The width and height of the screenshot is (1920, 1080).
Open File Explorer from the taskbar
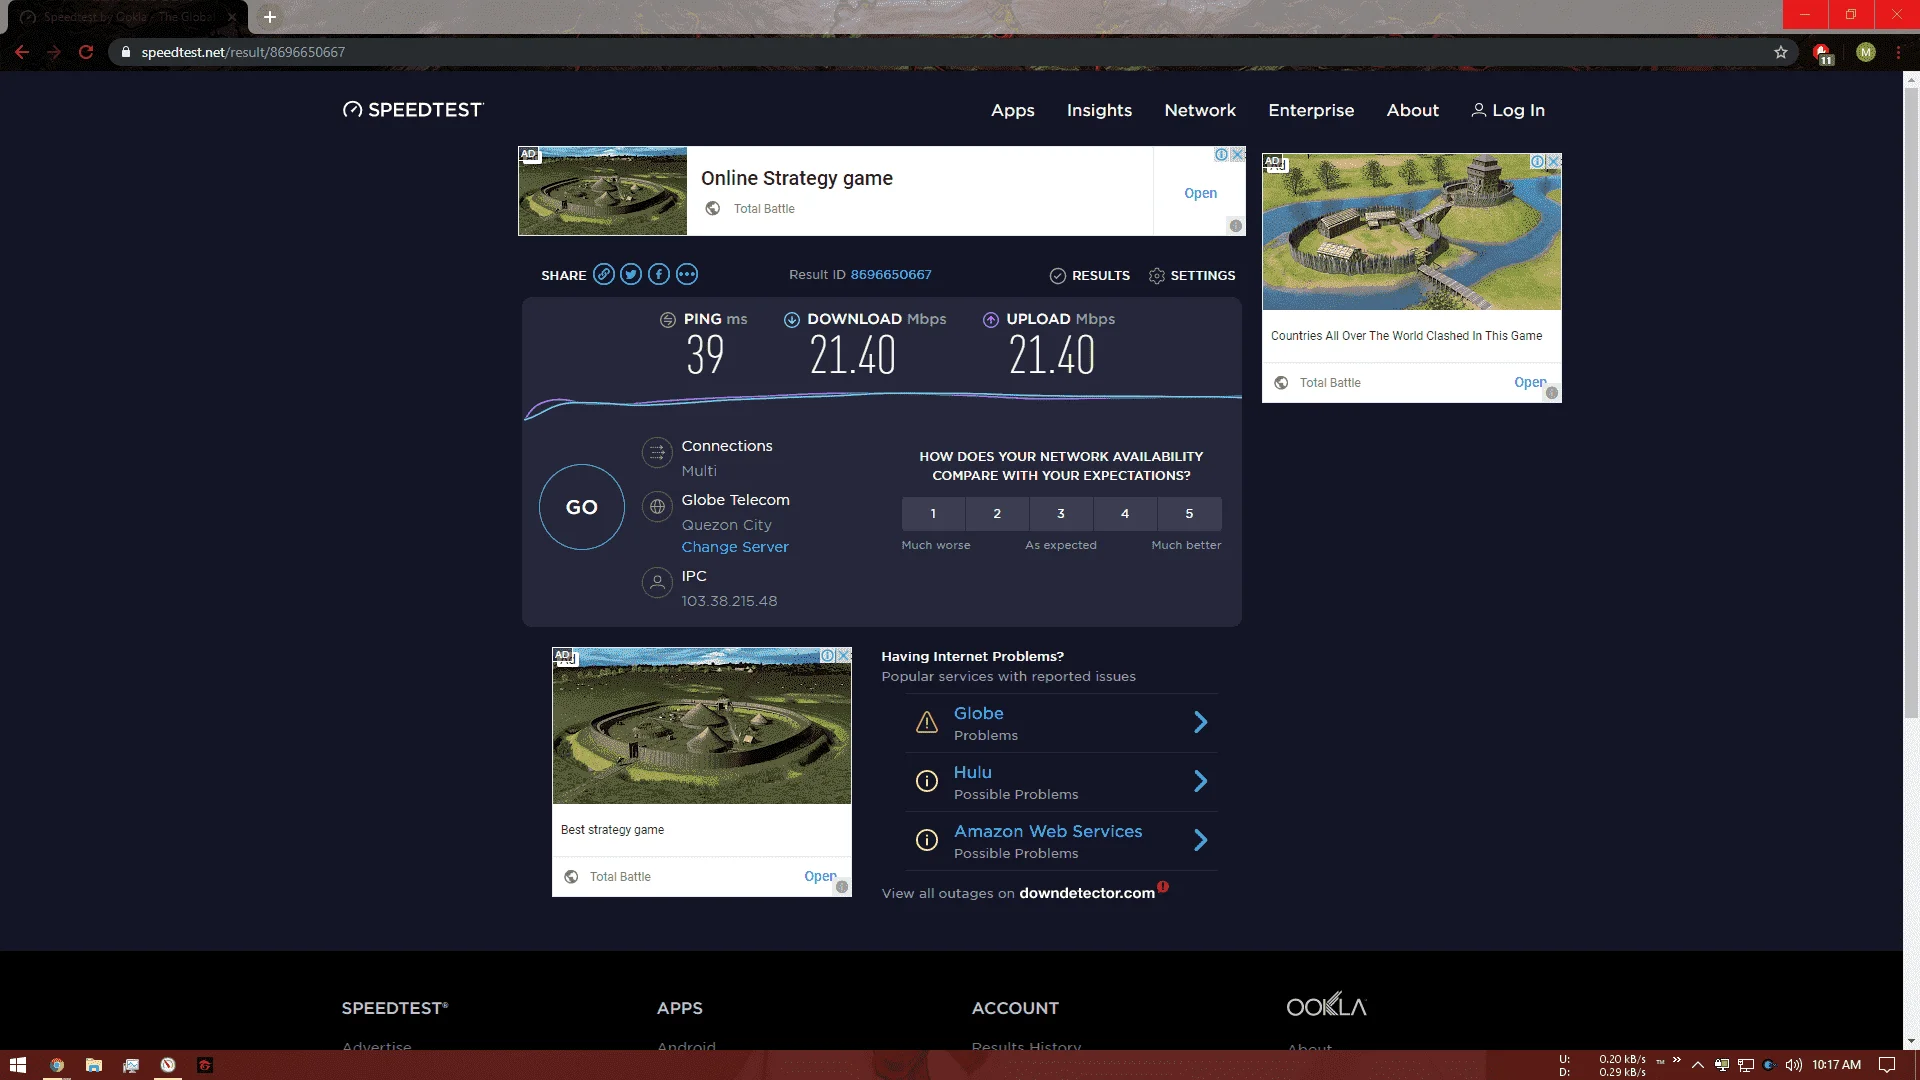coord(94,1065)
